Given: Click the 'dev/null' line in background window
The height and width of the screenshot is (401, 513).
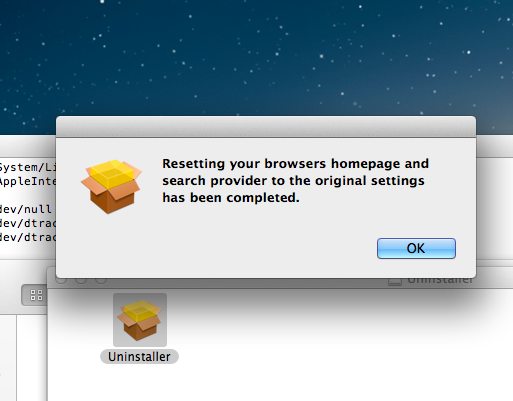Looking at the screenshot, I should click(x=26, y=209).
